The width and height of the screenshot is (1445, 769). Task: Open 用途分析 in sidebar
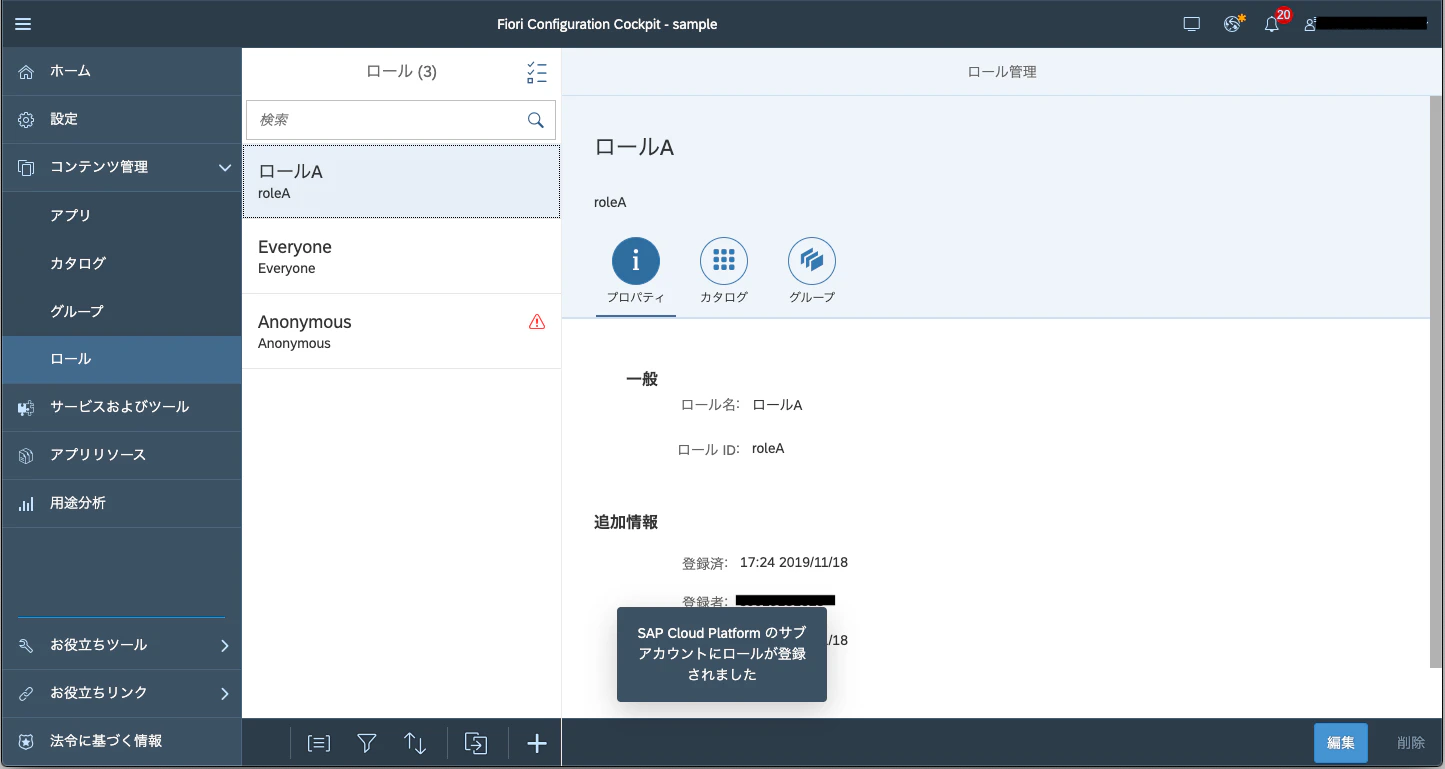click(x=121, y=503)
